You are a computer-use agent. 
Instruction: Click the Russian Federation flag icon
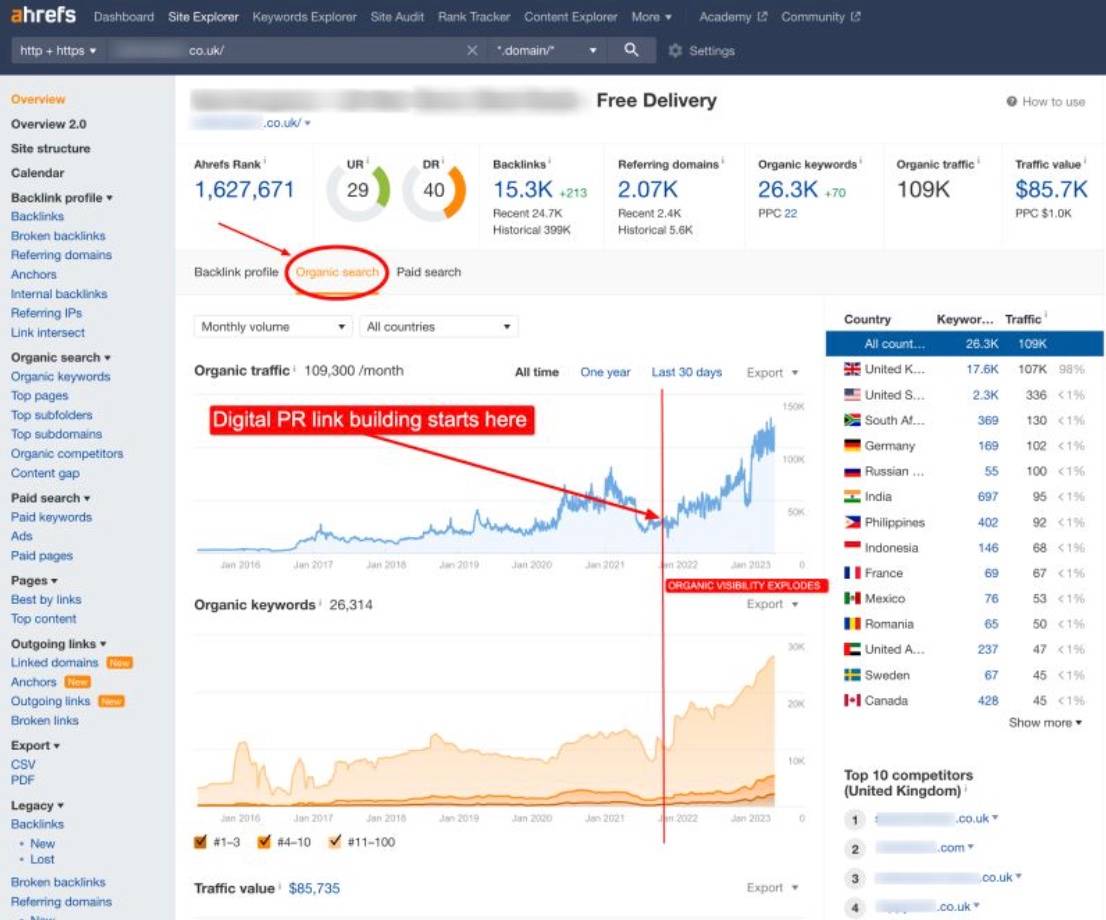(x=852, y=471)
